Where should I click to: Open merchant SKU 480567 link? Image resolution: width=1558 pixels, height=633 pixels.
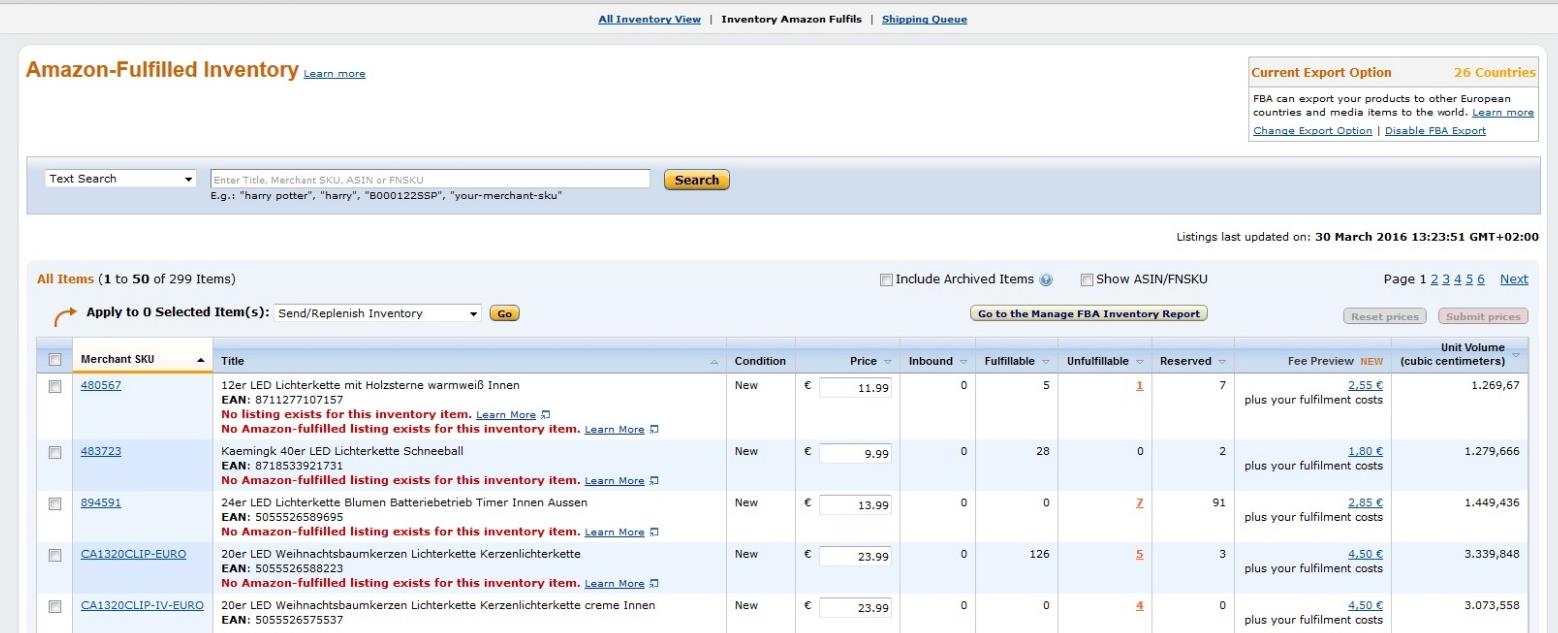tap(101, 385)
